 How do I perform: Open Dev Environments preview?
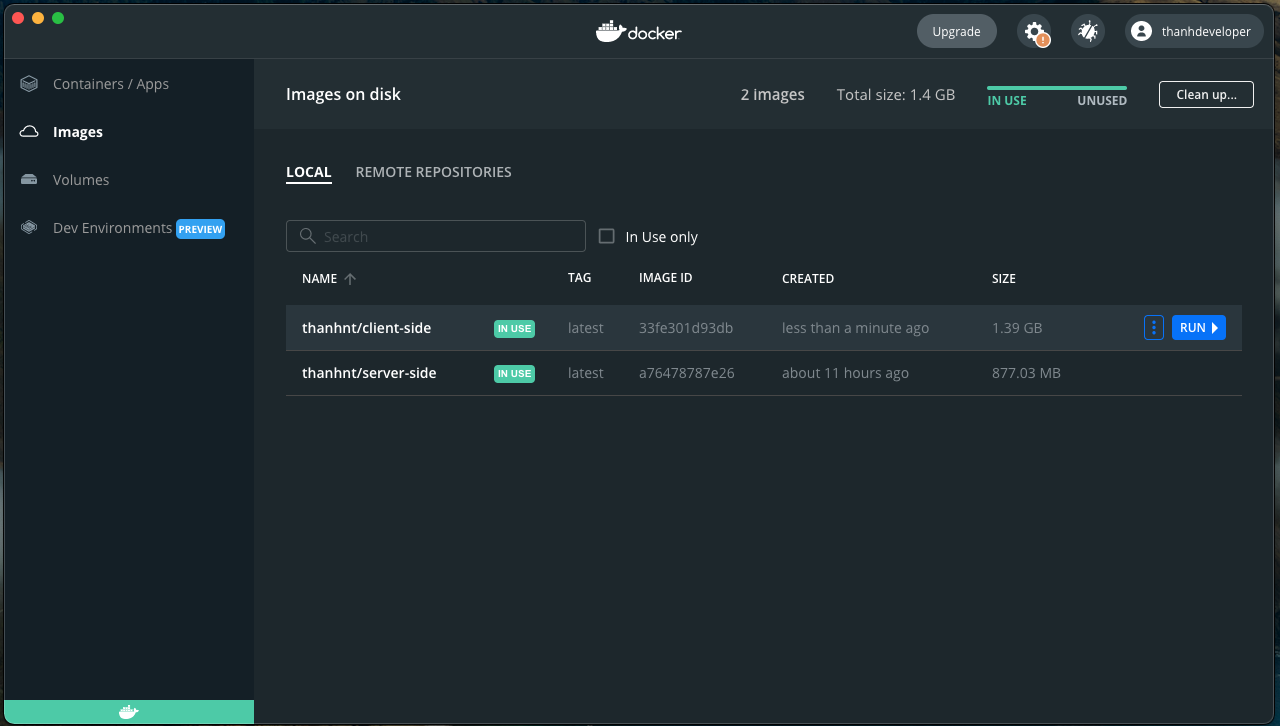click(112, 227)
